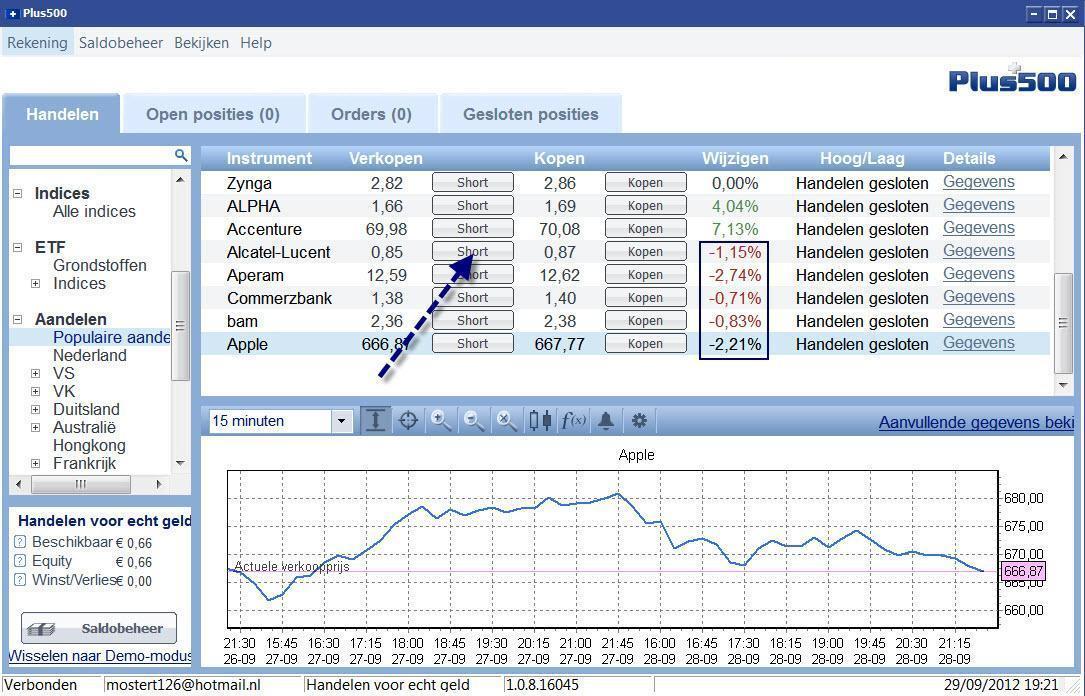Click Short for Accenture
Image resolution: width=1085 pixels, height=696 pixels.
point(473,229)
